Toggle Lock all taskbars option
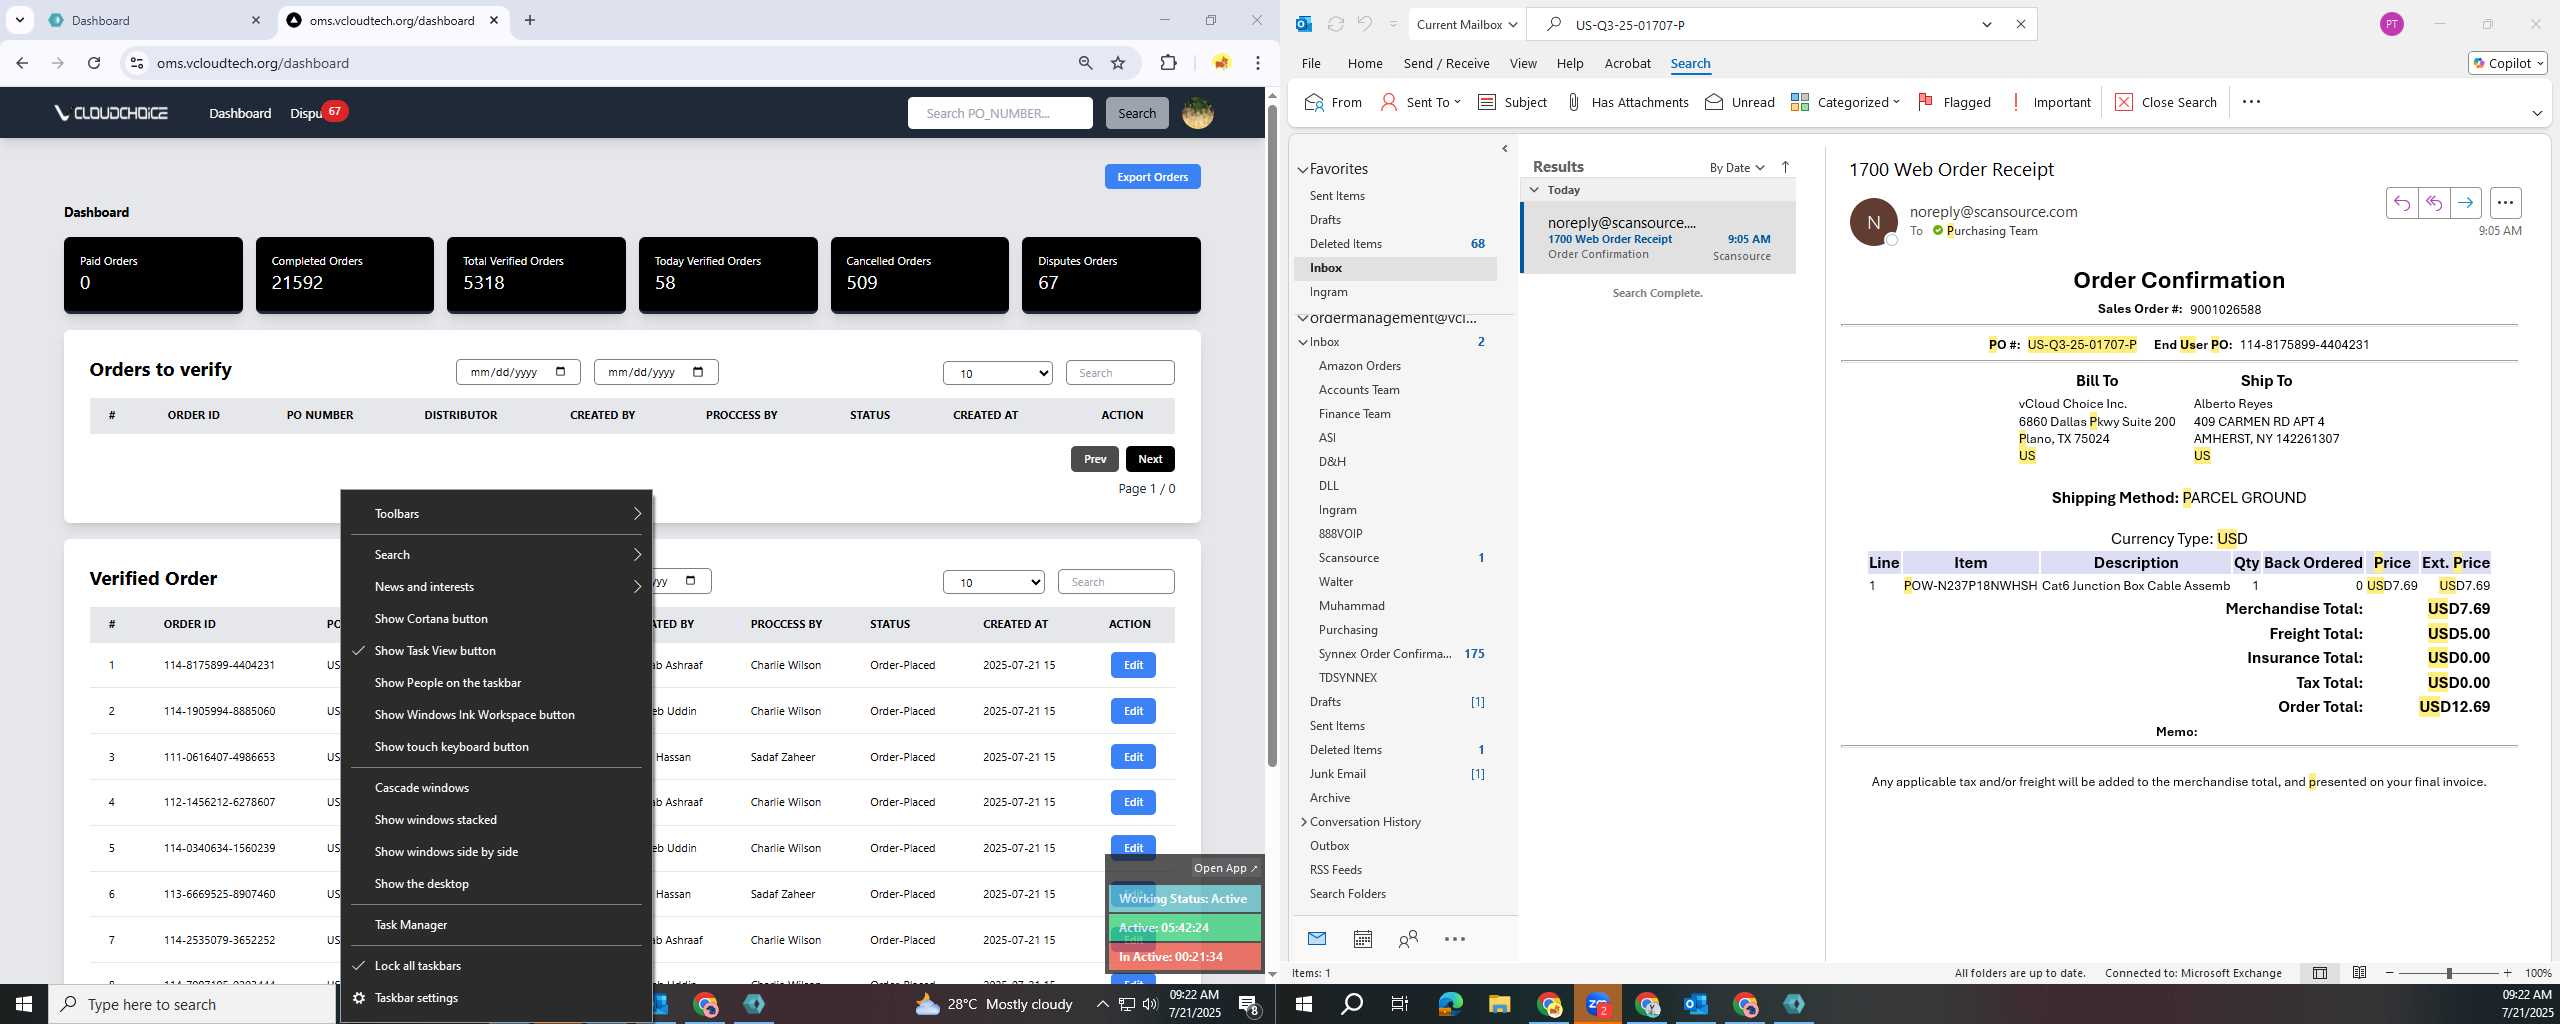Viewport: 2560px width, 1024px height. click(496, 965)
